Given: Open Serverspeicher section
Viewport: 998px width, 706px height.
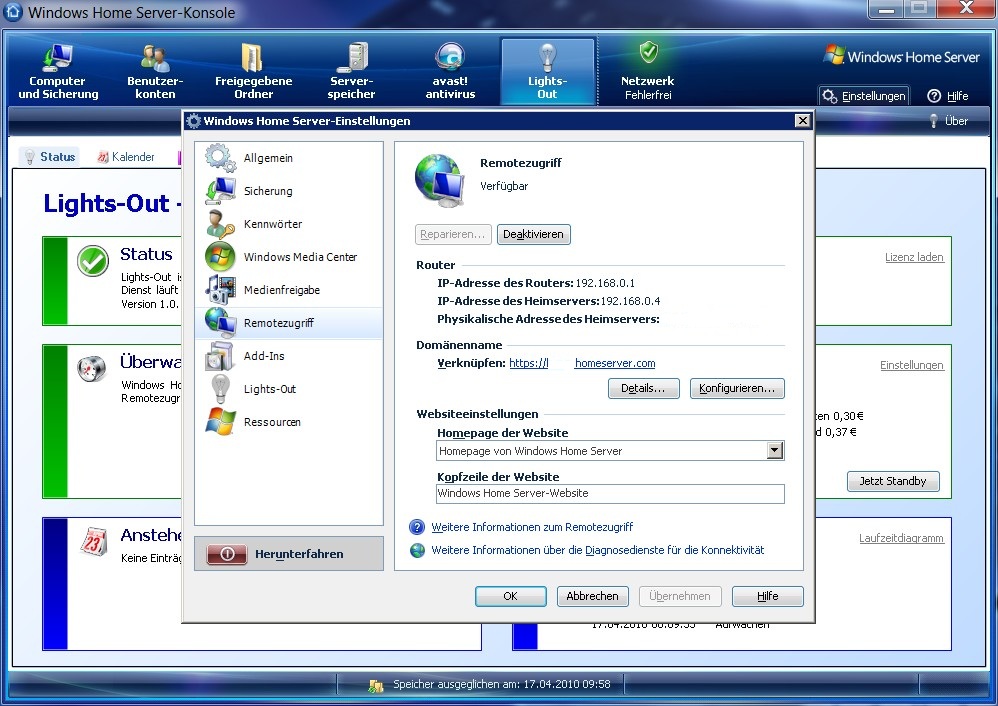Looking at the screenshot, I should click(351, 71).
